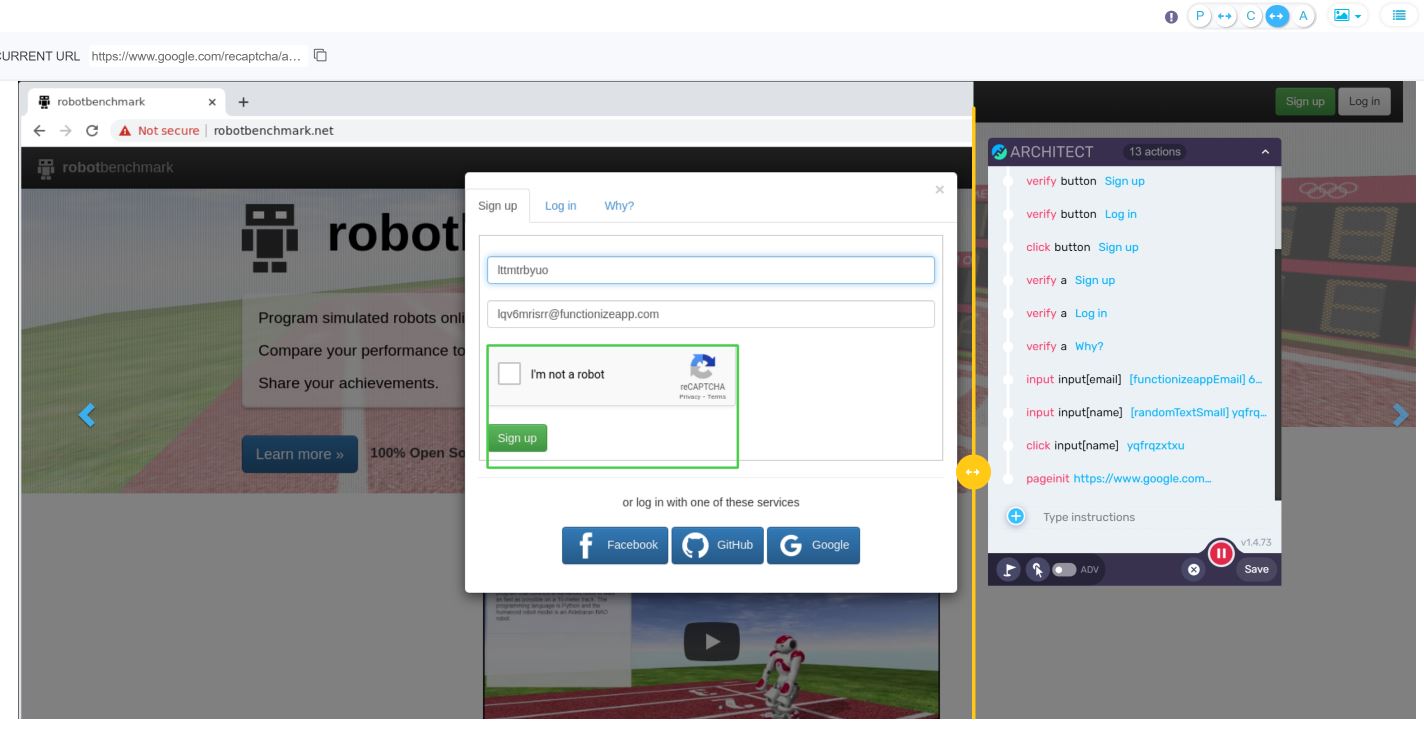
Task: Go to previous carousel slide arrow
Action: [x=88, y=414]
